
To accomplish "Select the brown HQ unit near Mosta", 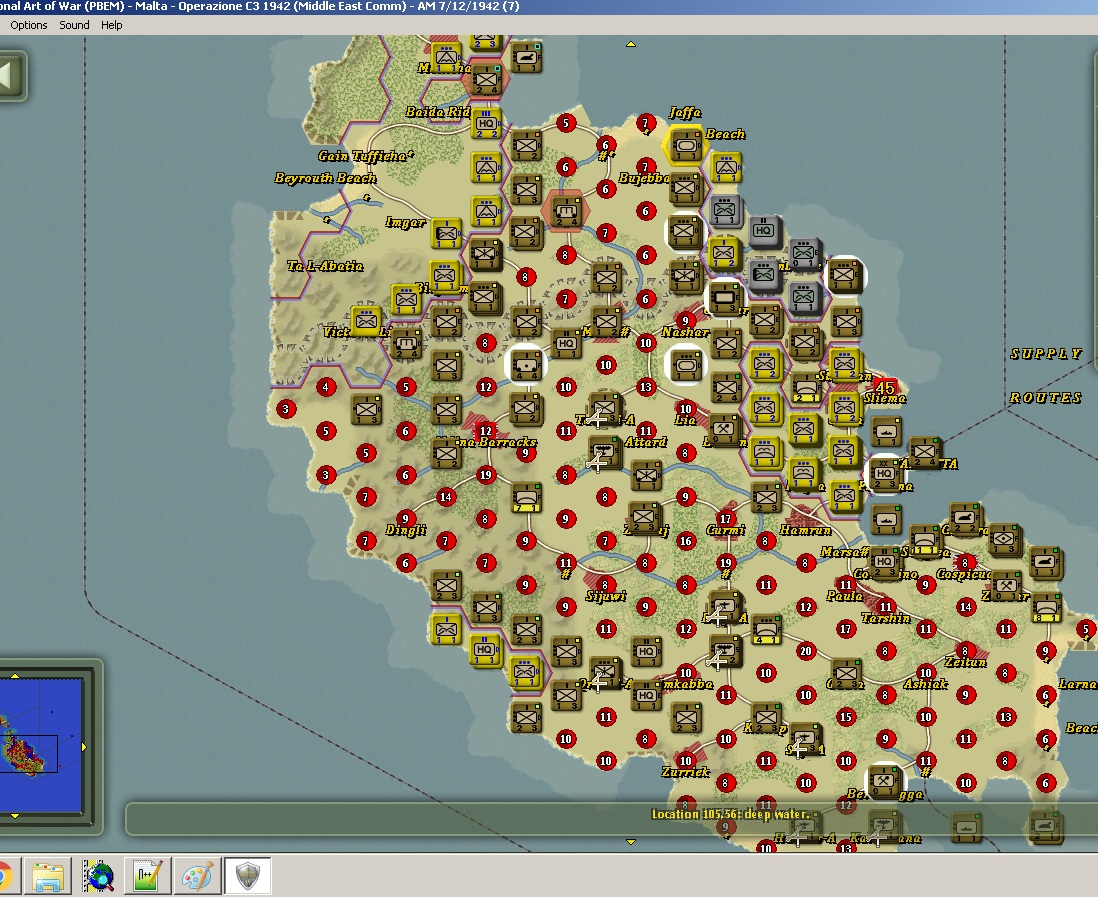I will point(566,345).
